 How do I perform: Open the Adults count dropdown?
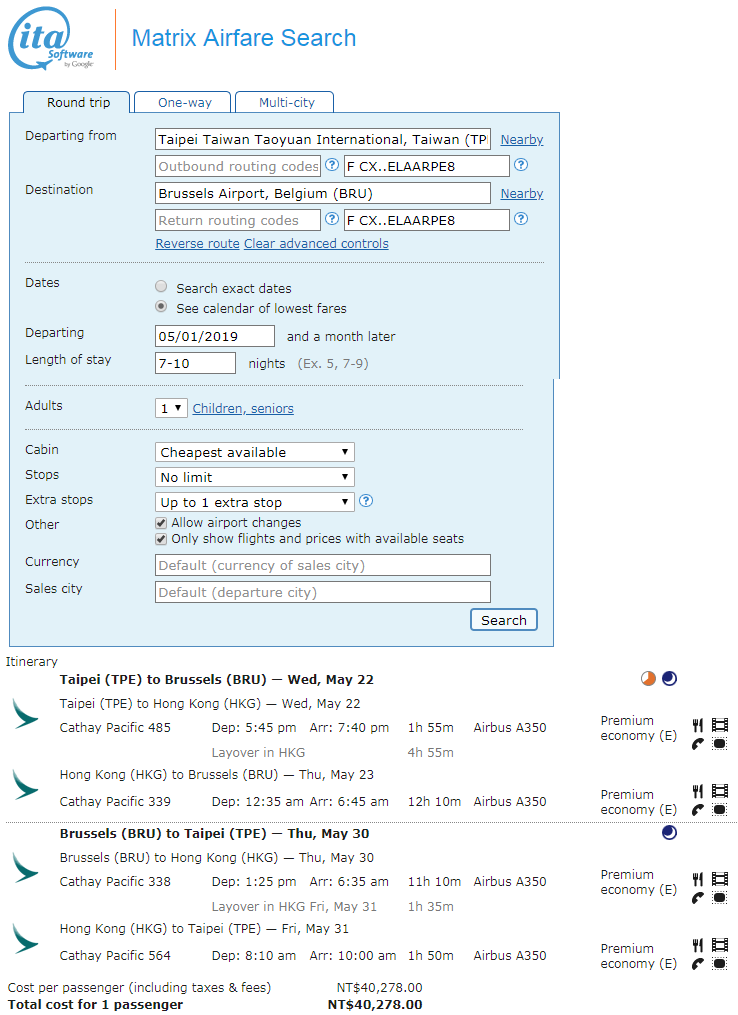point(171,408)
